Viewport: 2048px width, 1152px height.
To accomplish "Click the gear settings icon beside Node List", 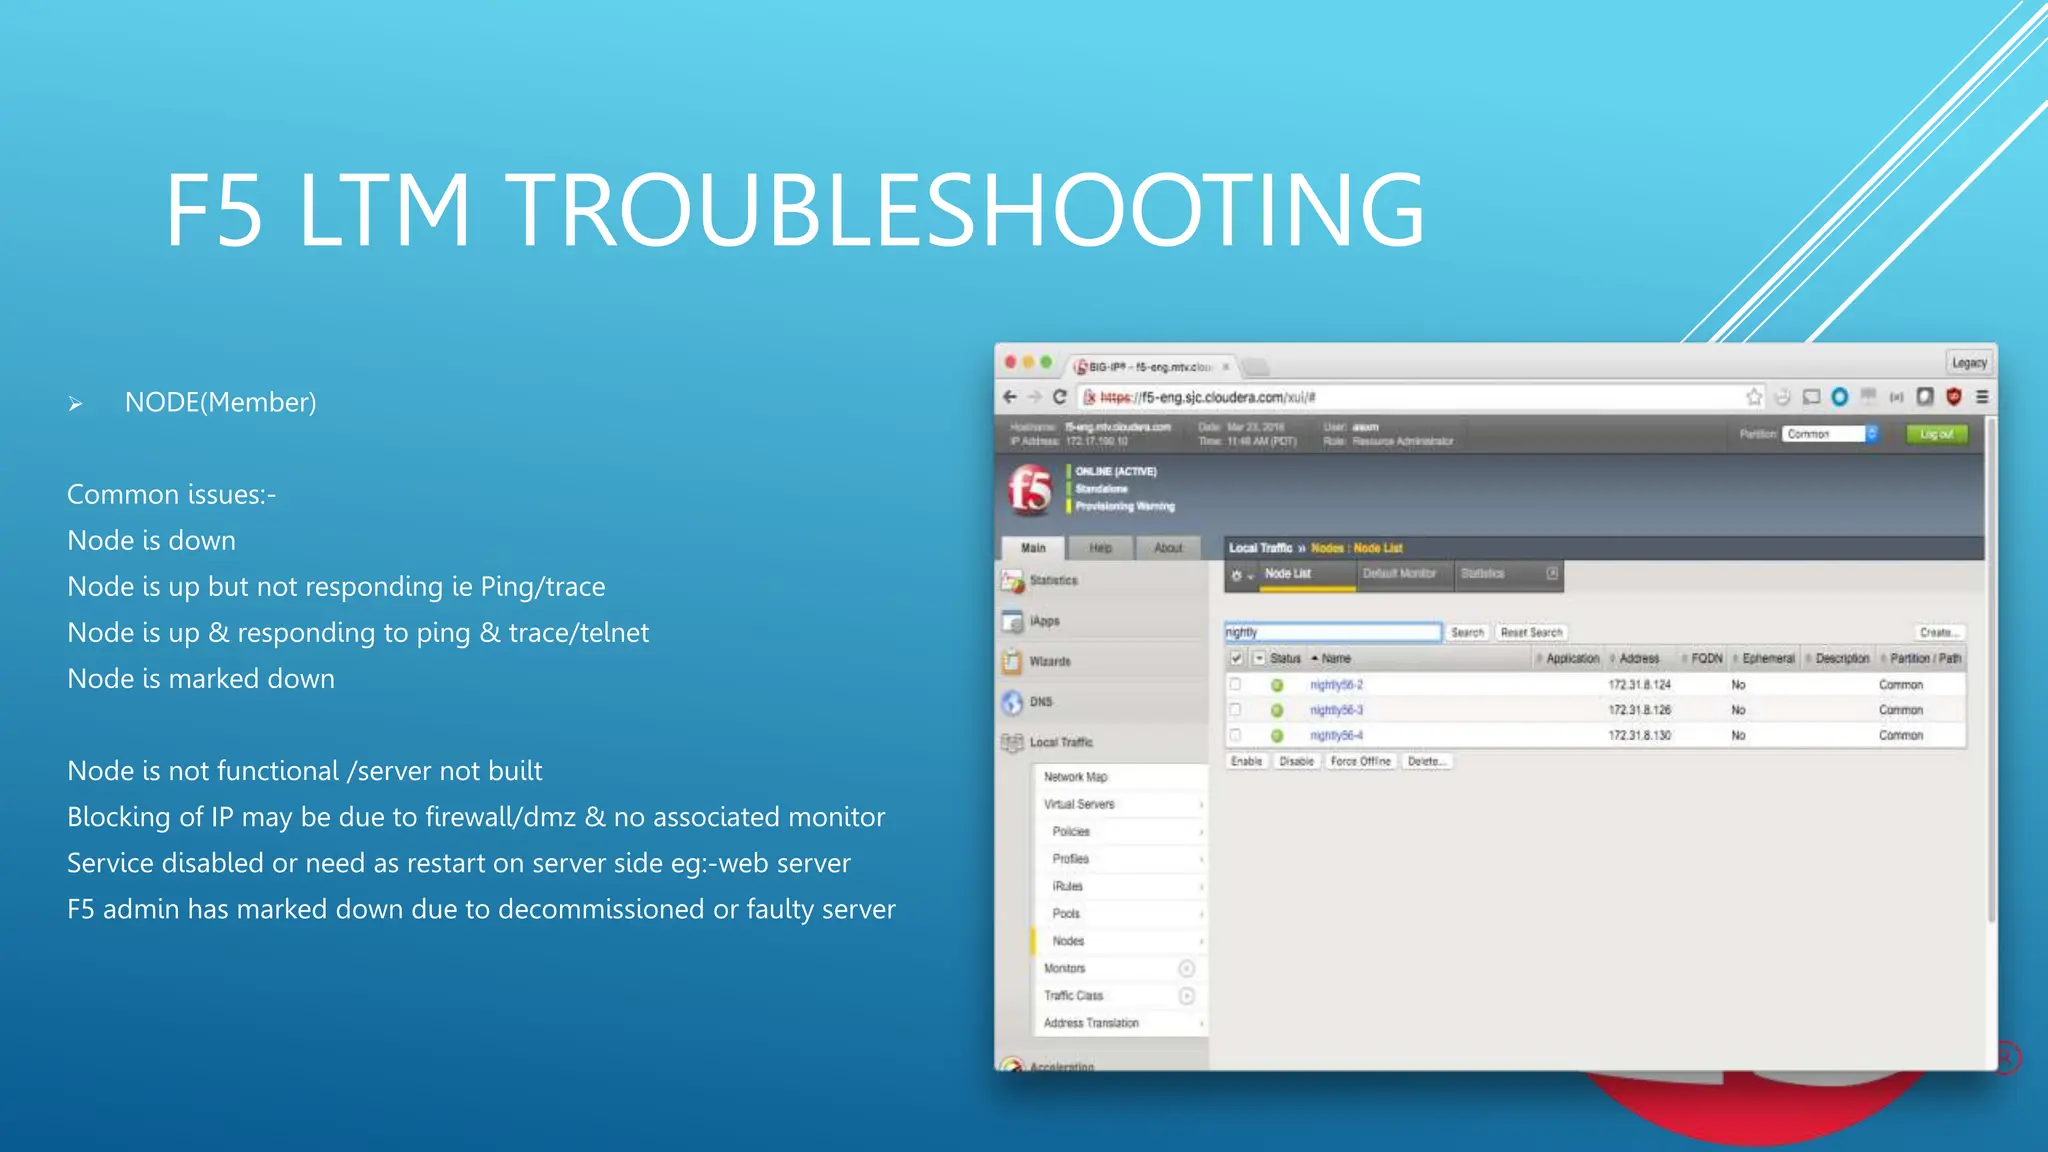I will pos(1237,575).
